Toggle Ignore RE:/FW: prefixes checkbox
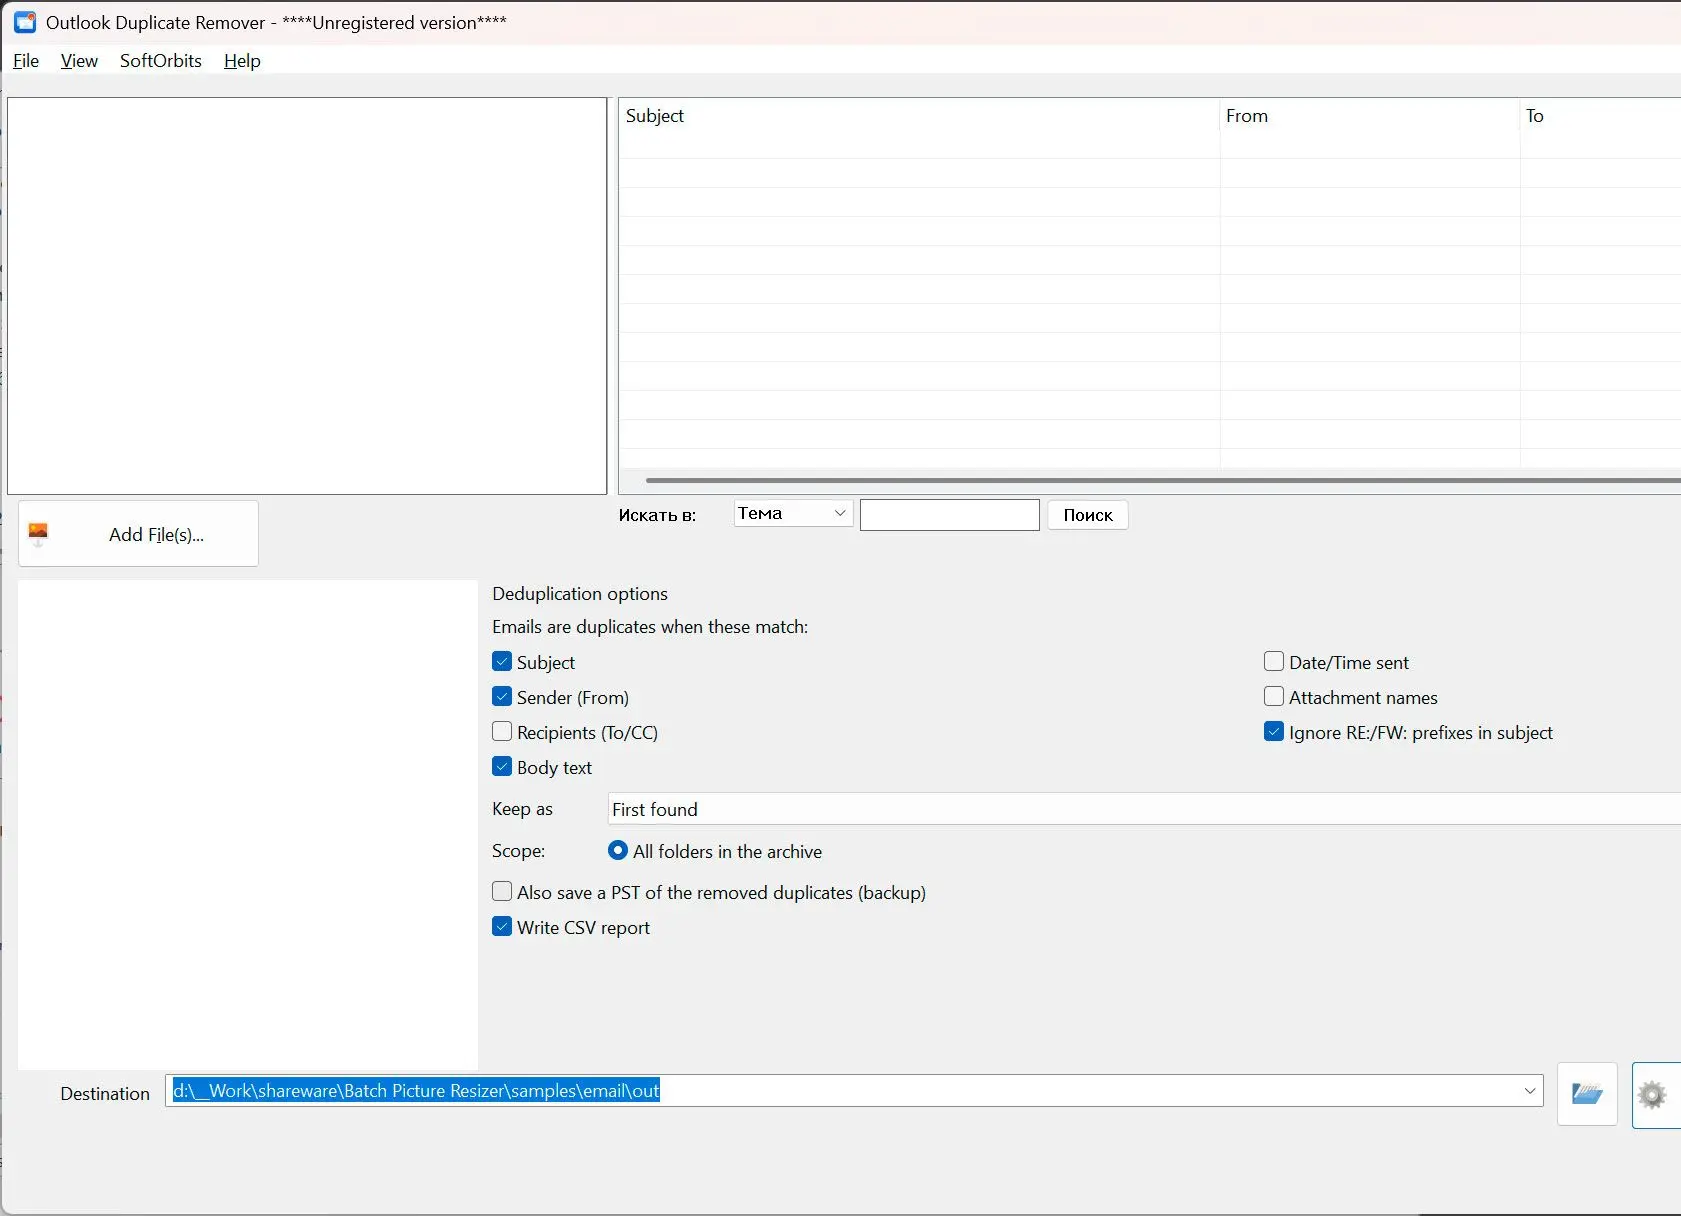 (1274, 732)
